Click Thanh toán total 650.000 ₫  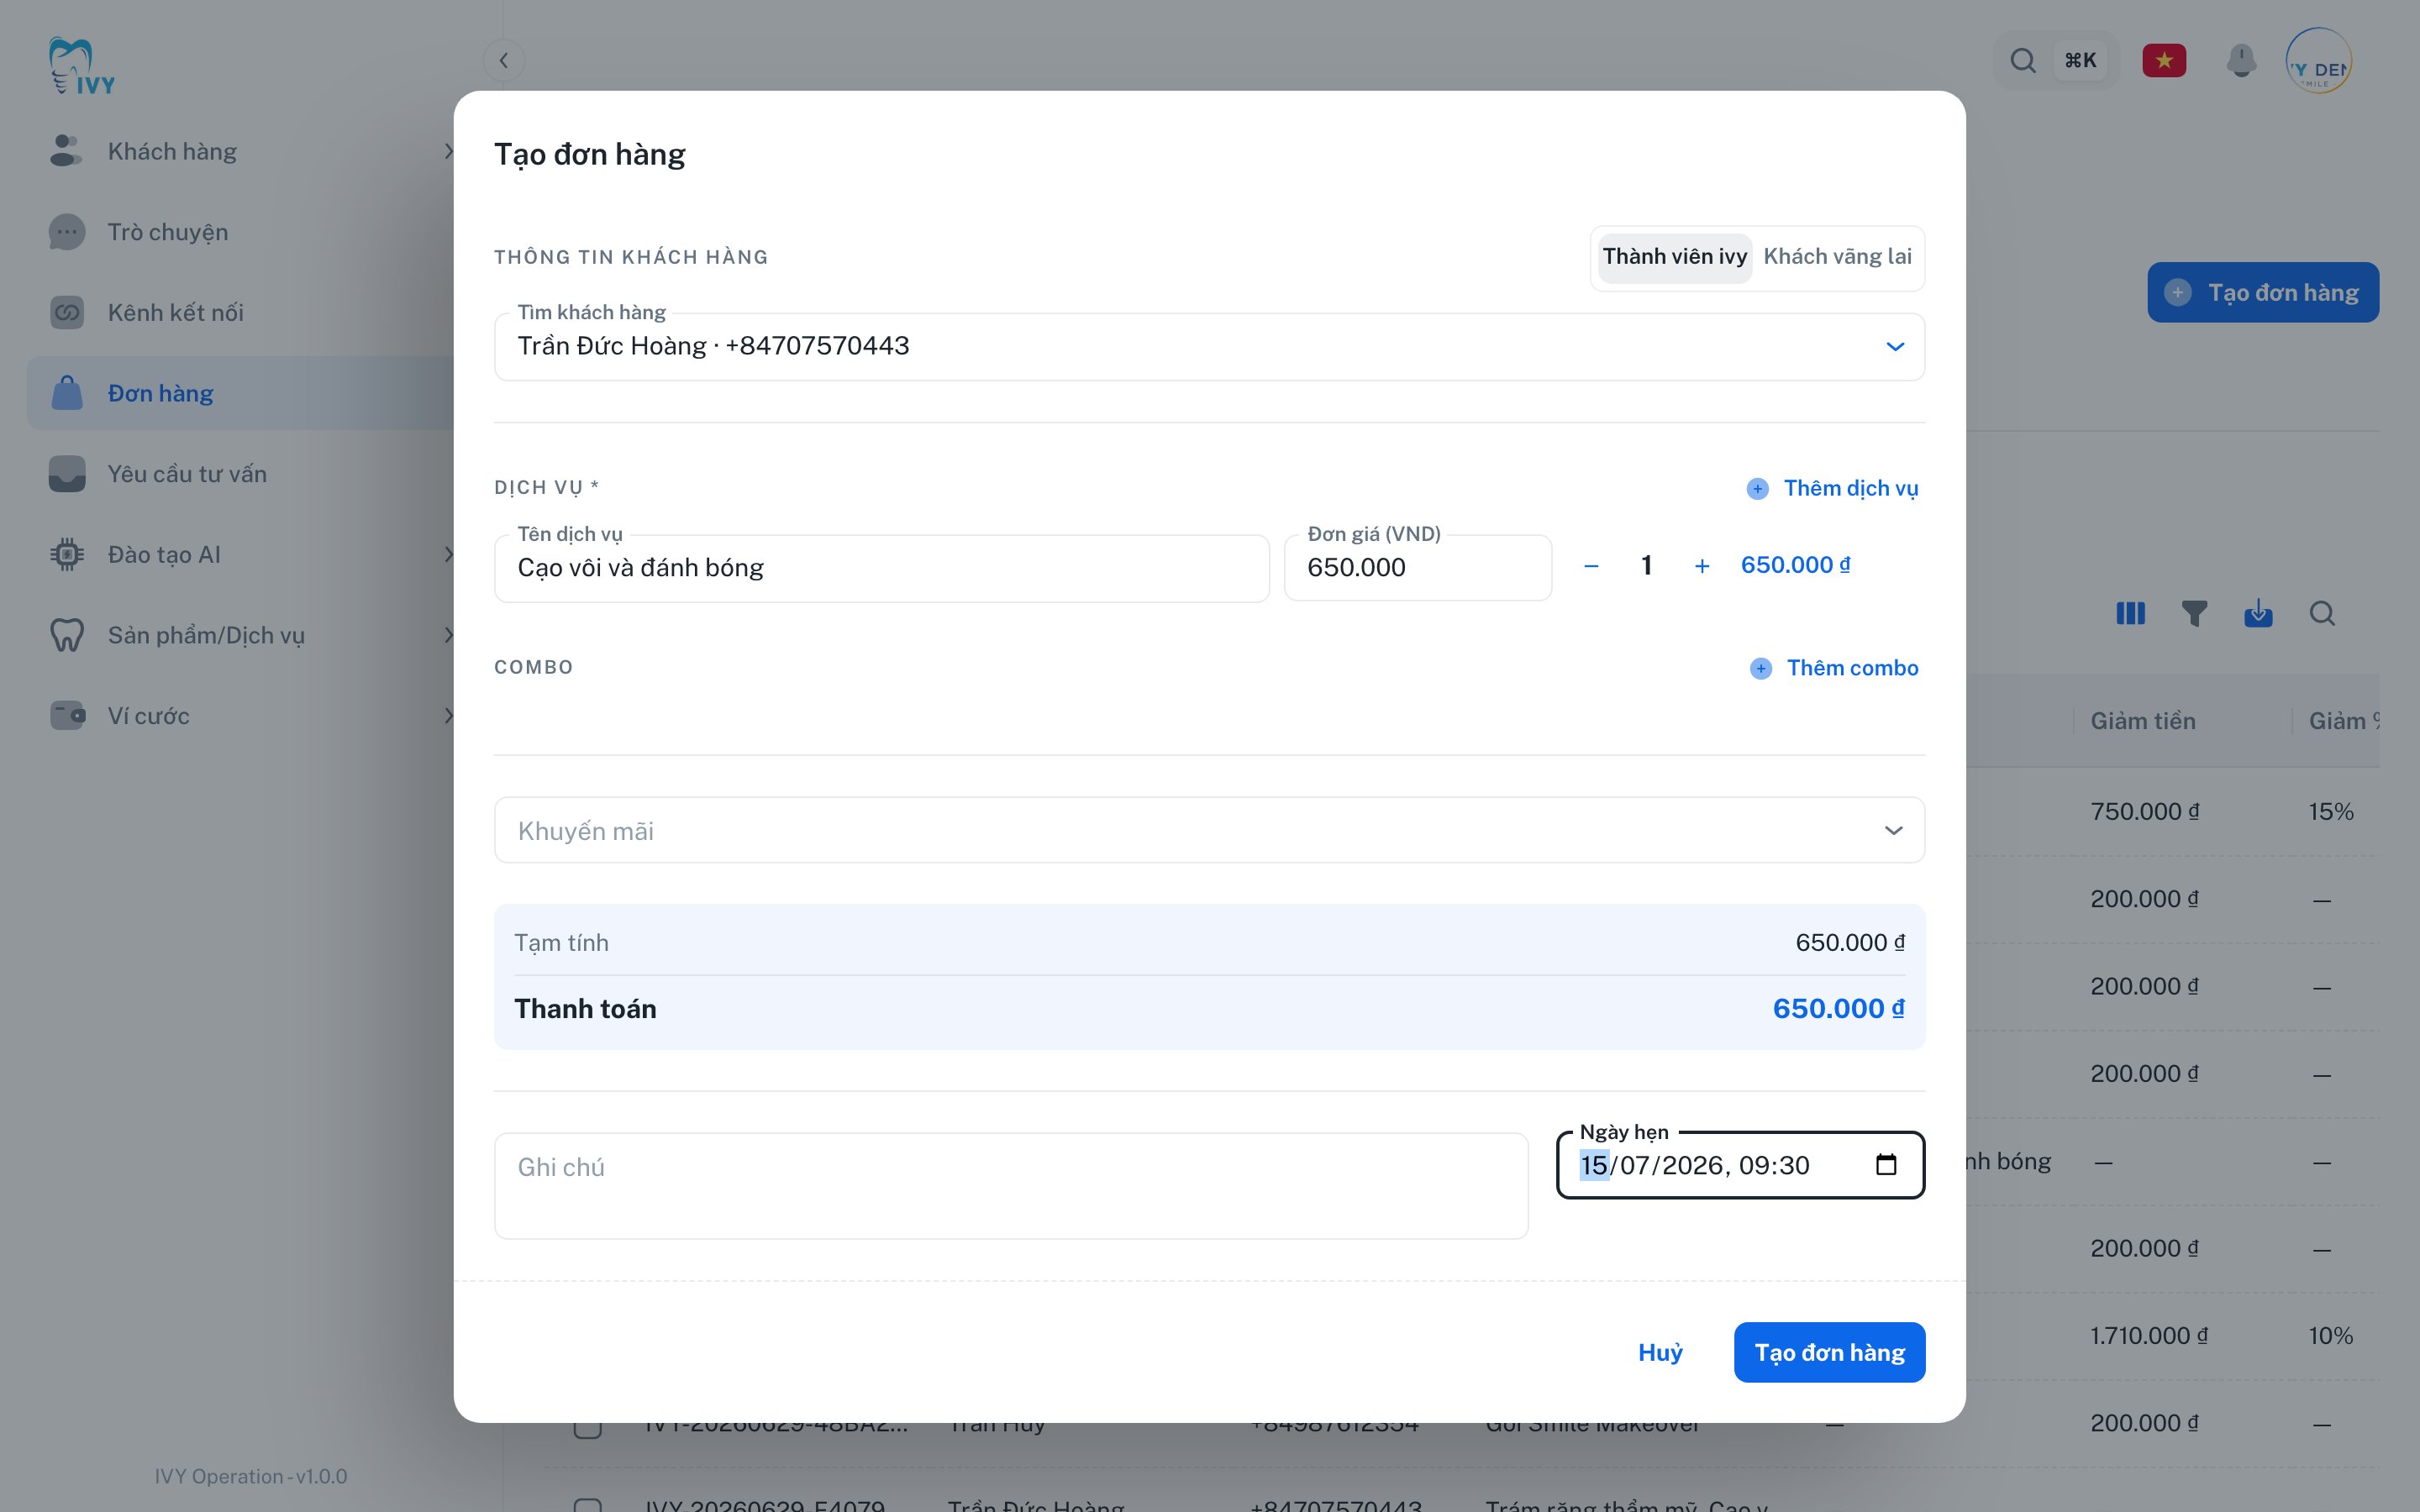click(1838, 1009)
